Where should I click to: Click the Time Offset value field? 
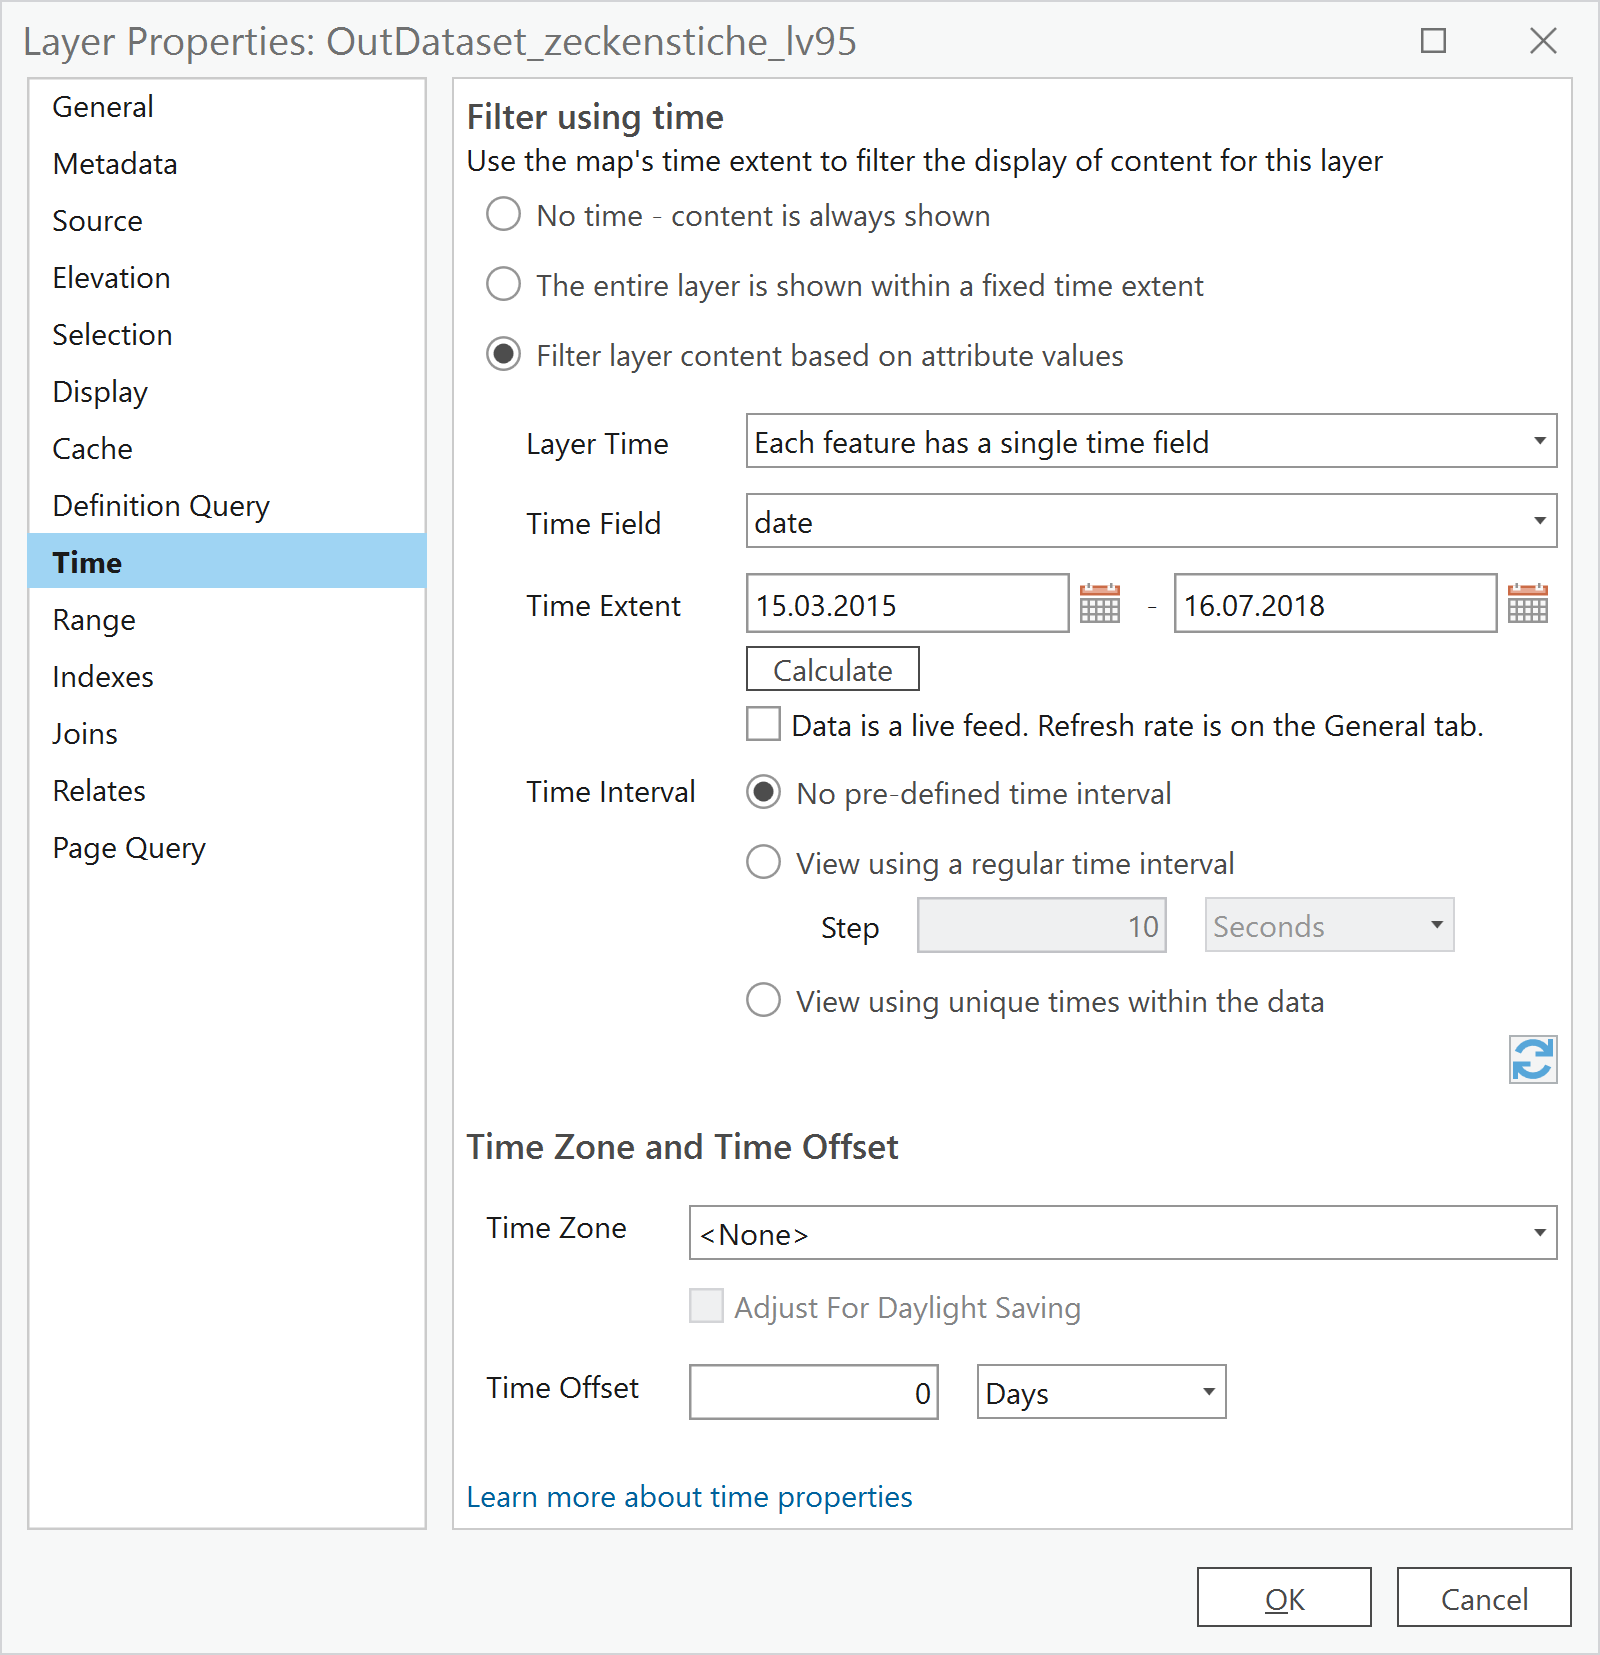(813, 1392)
